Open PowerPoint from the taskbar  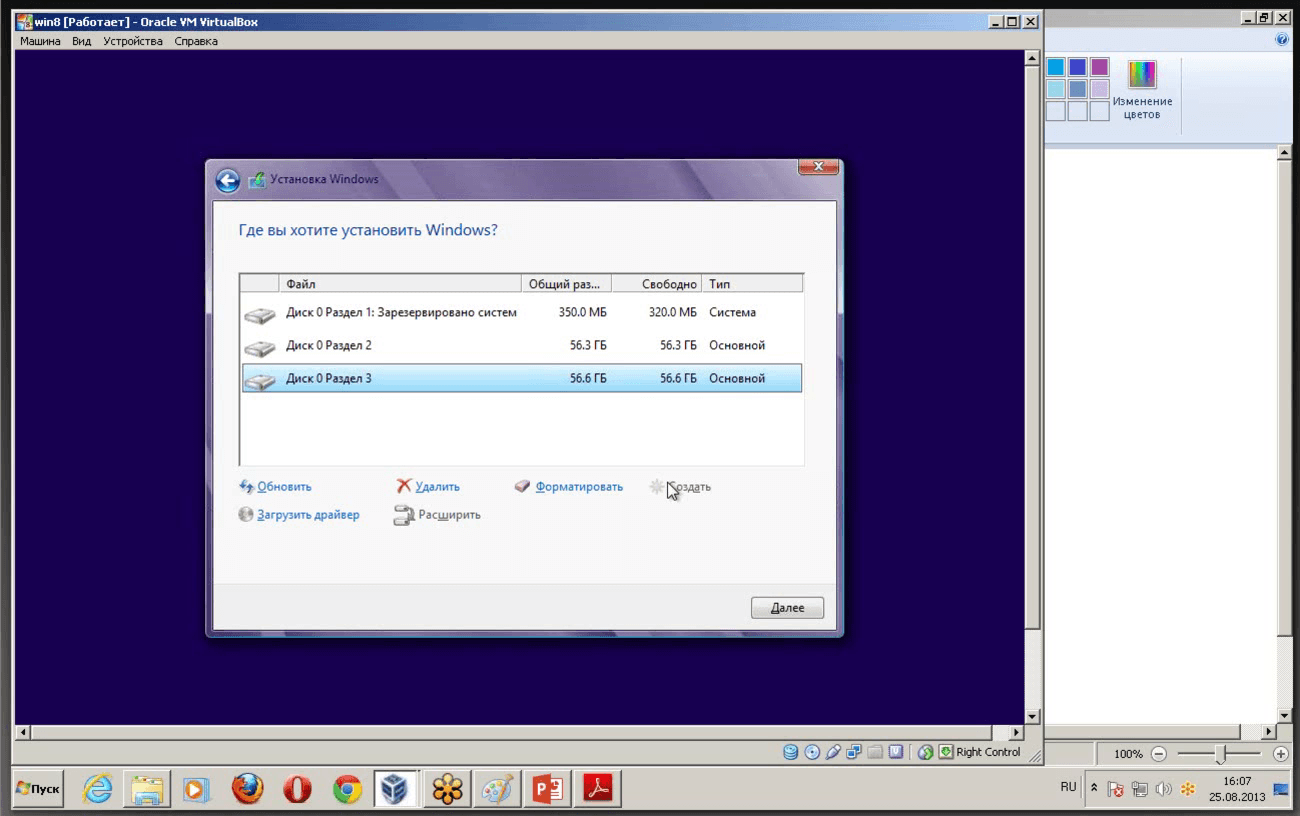(547, 789)
